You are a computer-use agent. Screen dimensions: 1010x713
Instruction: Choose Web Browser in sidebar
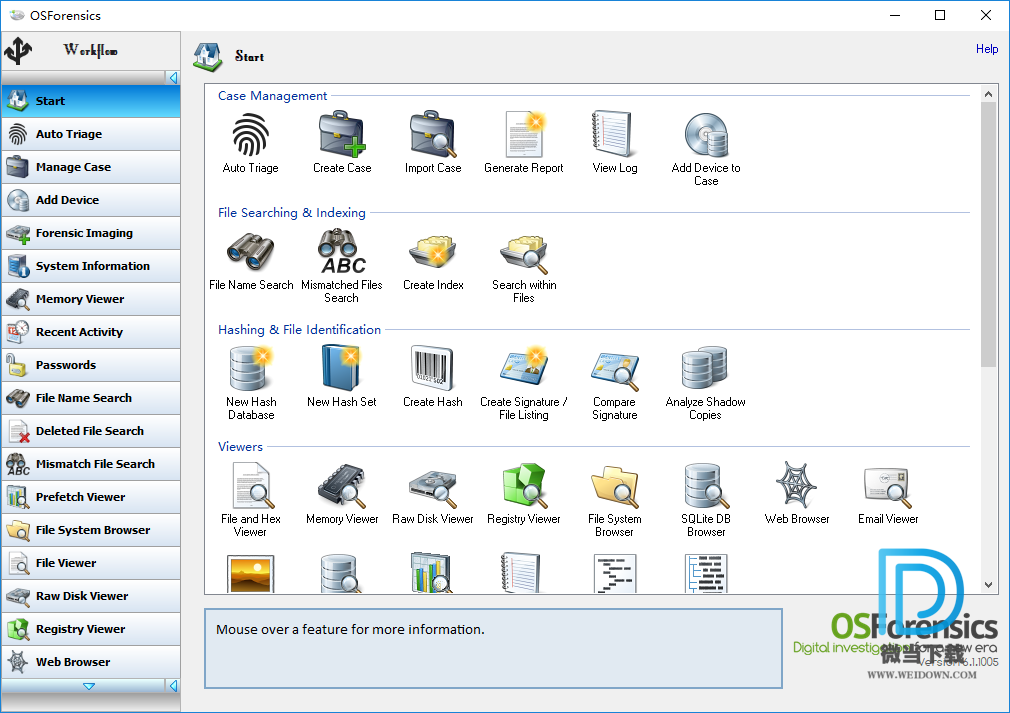(x=91, y=662)
